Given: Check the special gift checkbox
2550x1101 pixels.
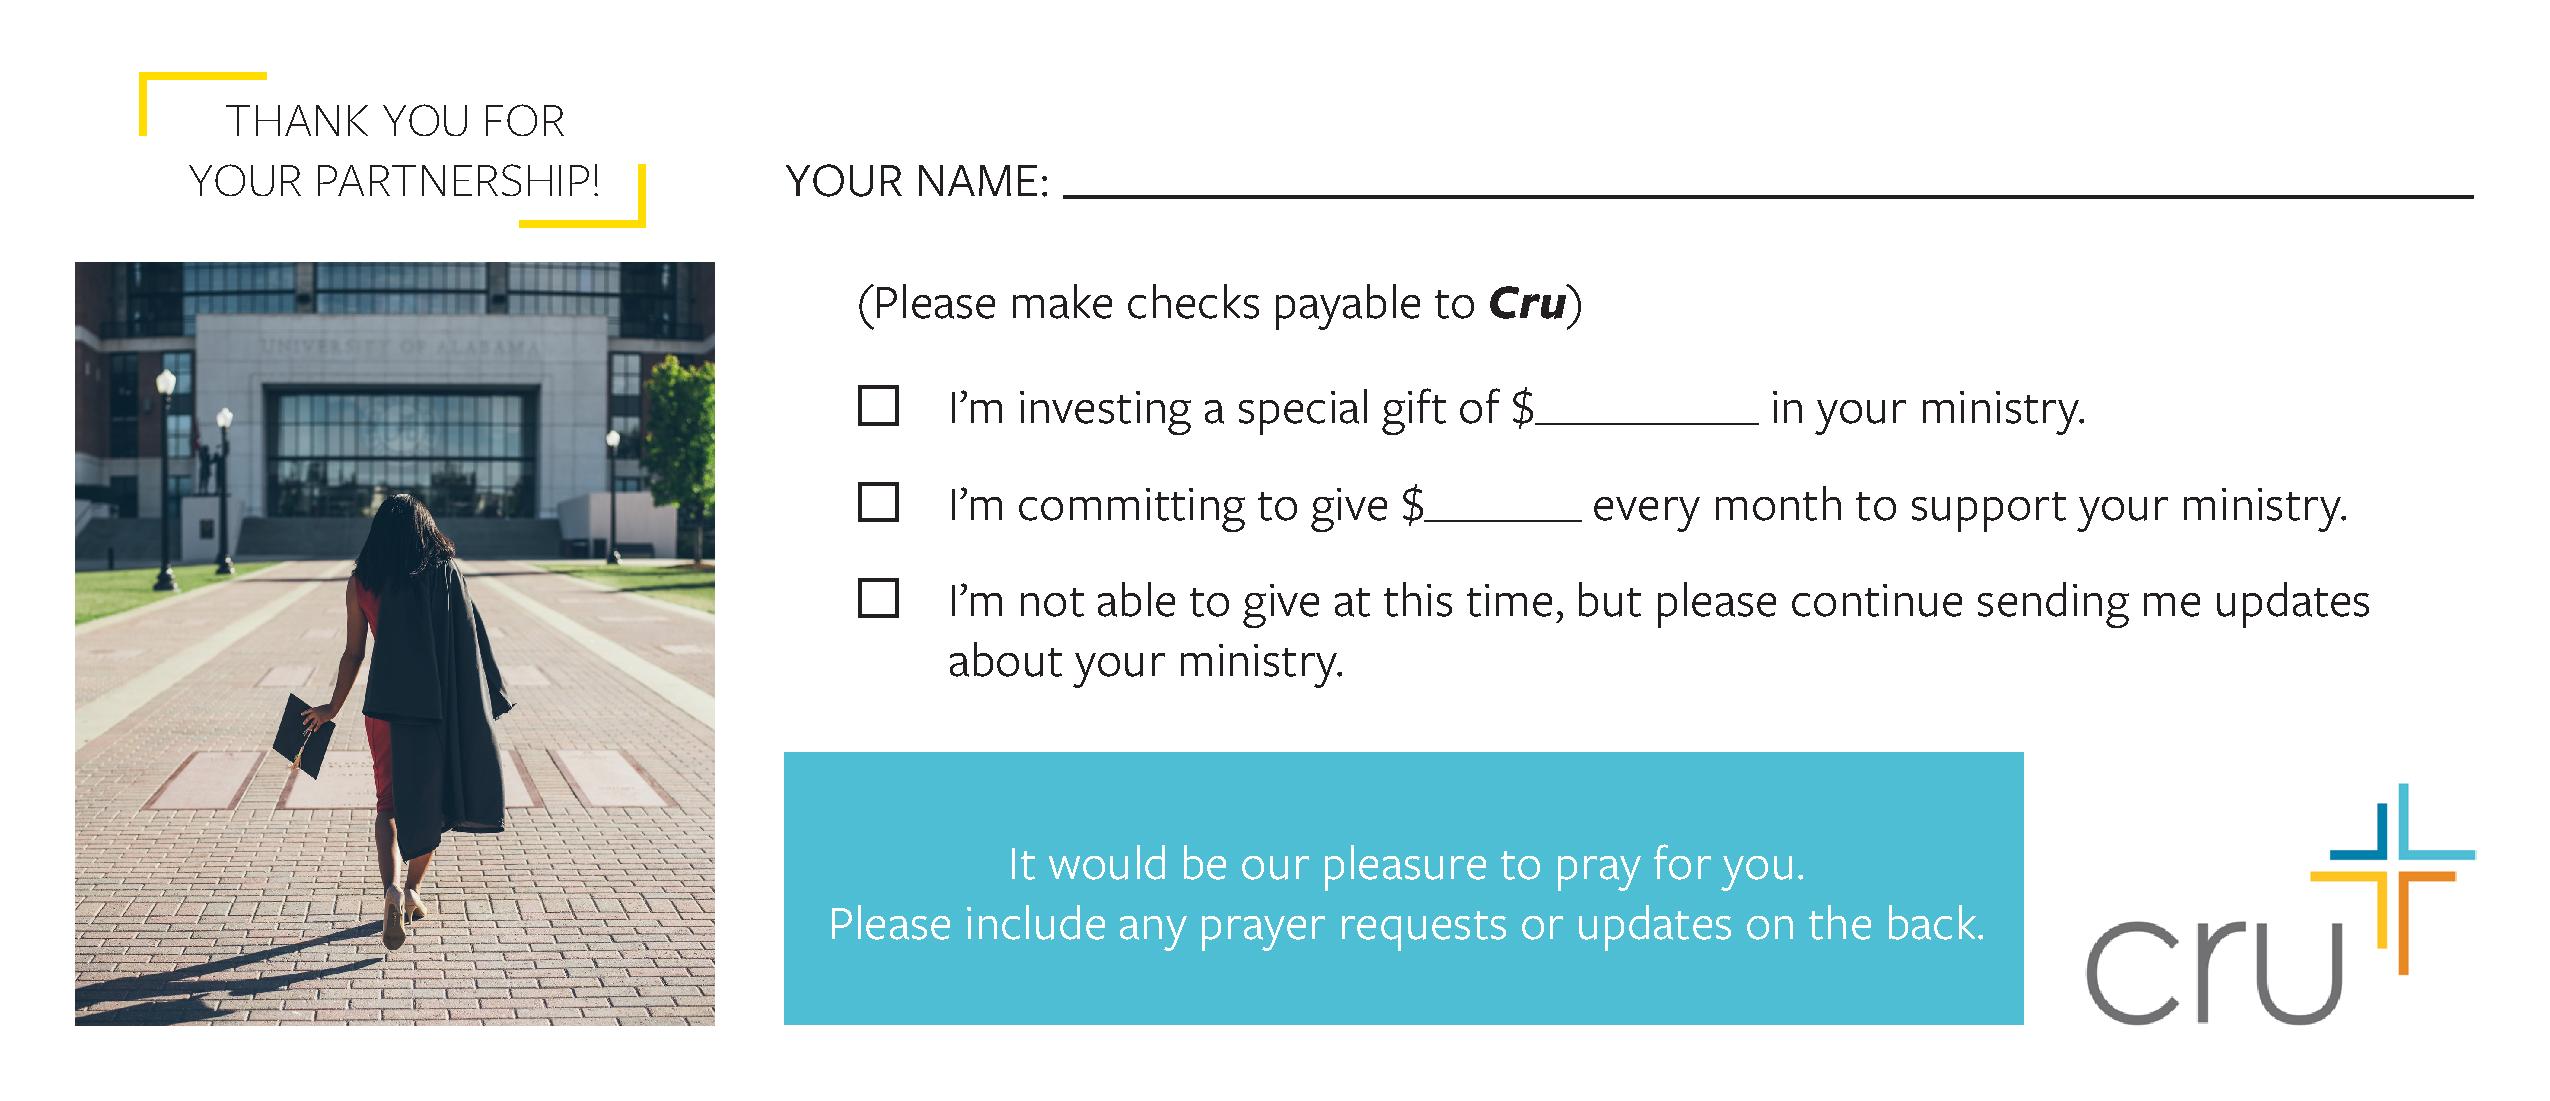Looking at the screenshot, I should point(878,406).
